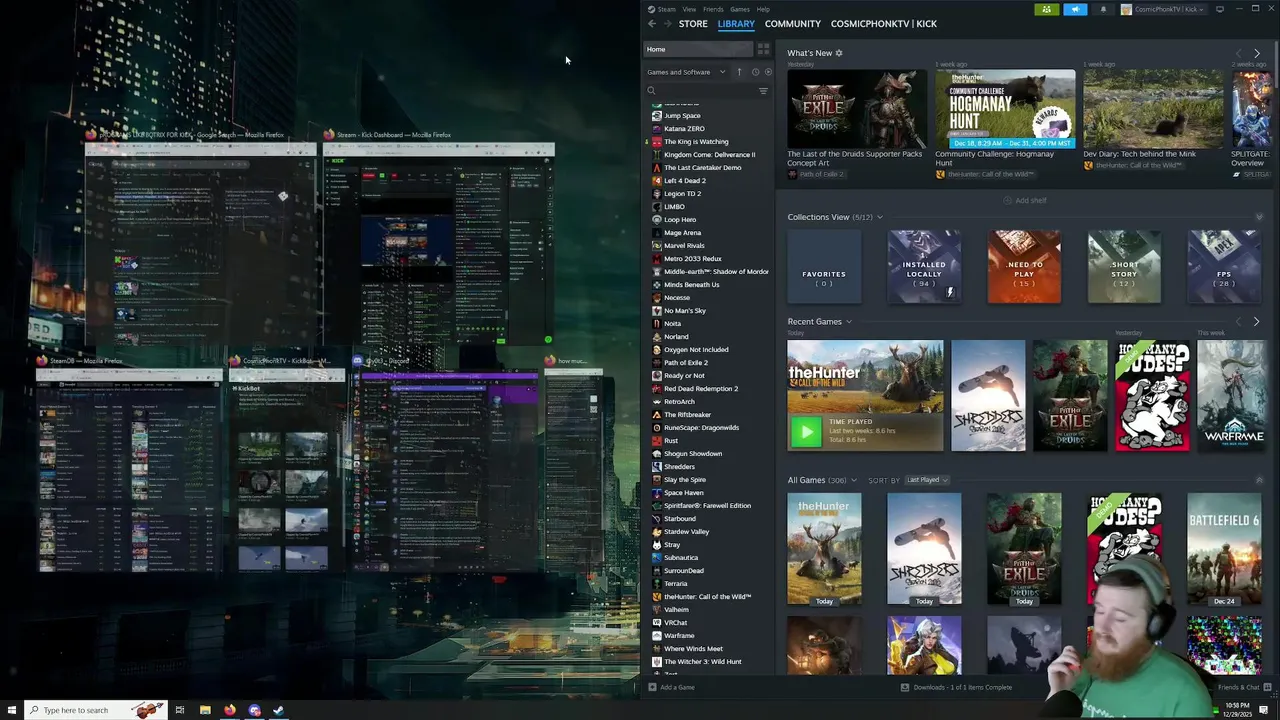Select the LIBRARY tab
This screenshot has width=1280, height=720.
click(736, 23)
